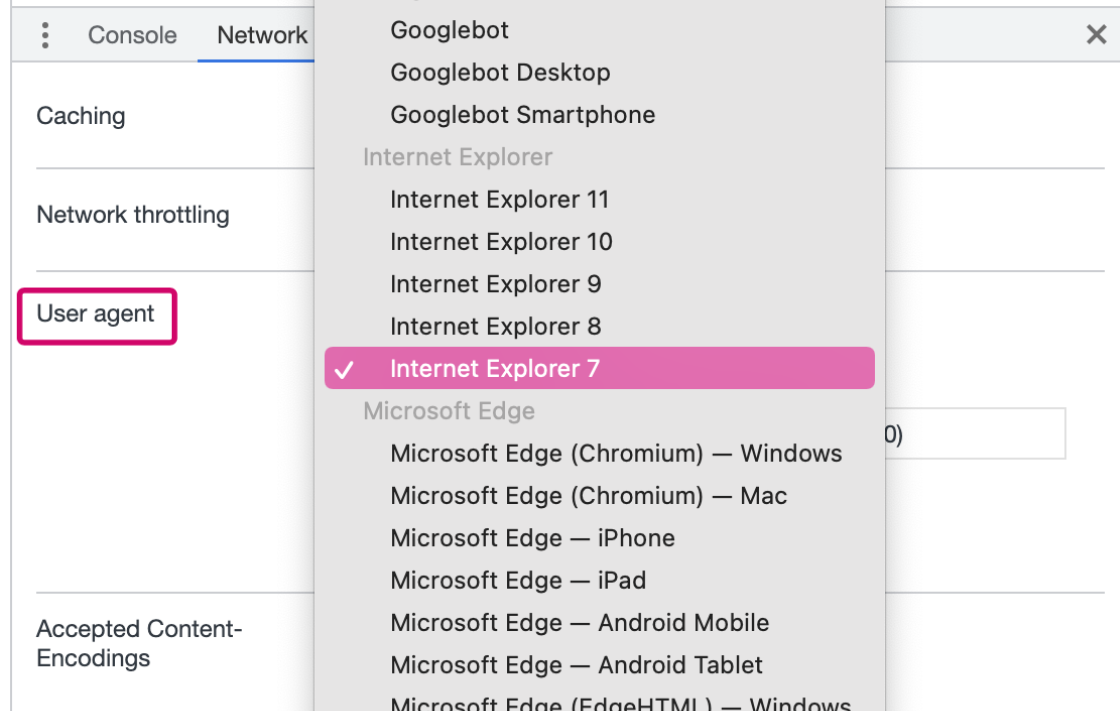Click the User agent label

point(96,314)
